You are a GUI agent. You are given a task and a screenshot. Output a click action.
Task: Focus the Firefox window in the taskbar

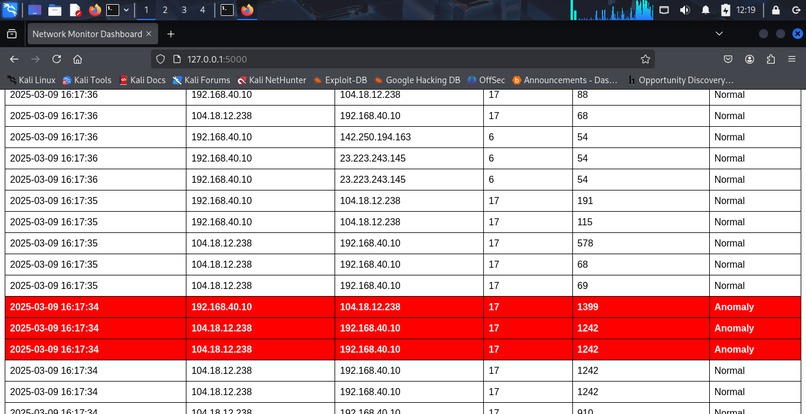click(x=247, y=10)
